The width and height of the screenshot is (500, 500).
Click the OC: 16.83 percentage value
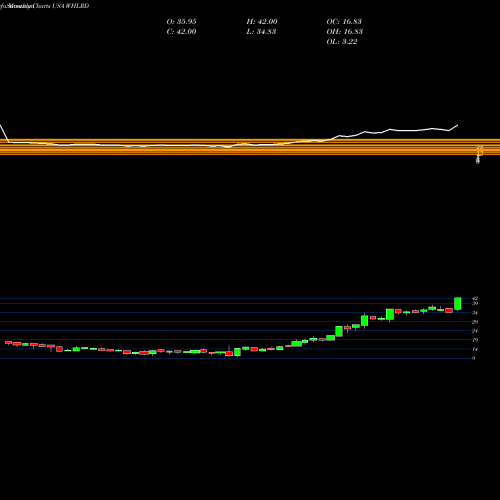click(344, 22)
